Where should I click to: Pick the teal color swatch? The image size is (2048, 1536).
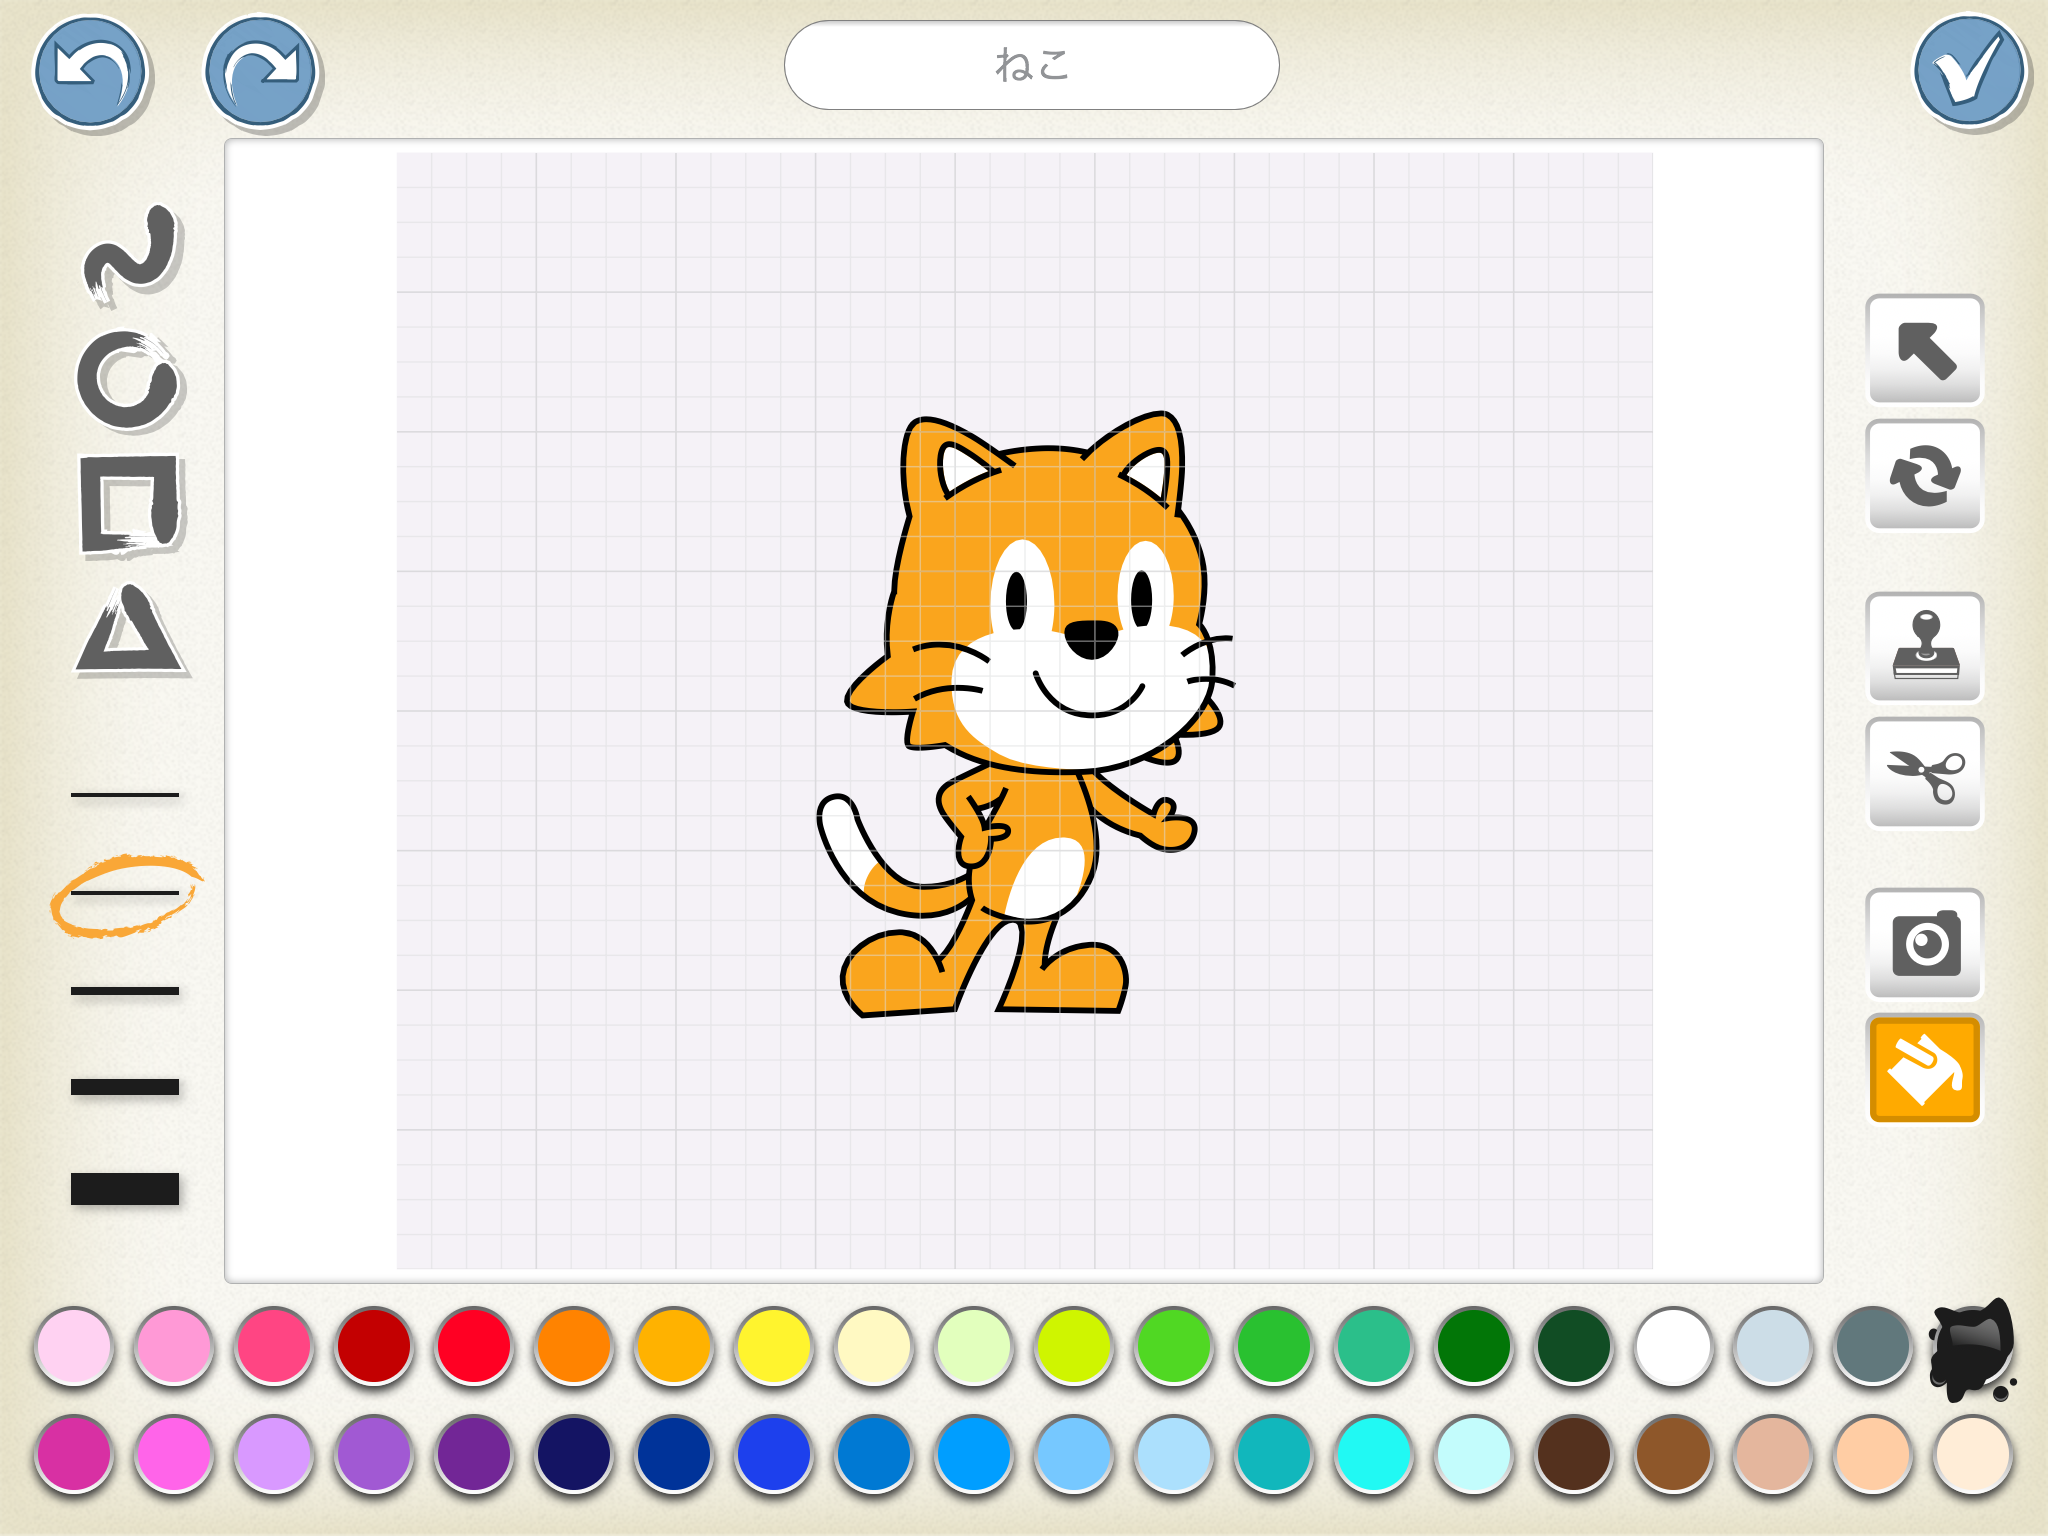tap(1273, 1453)
